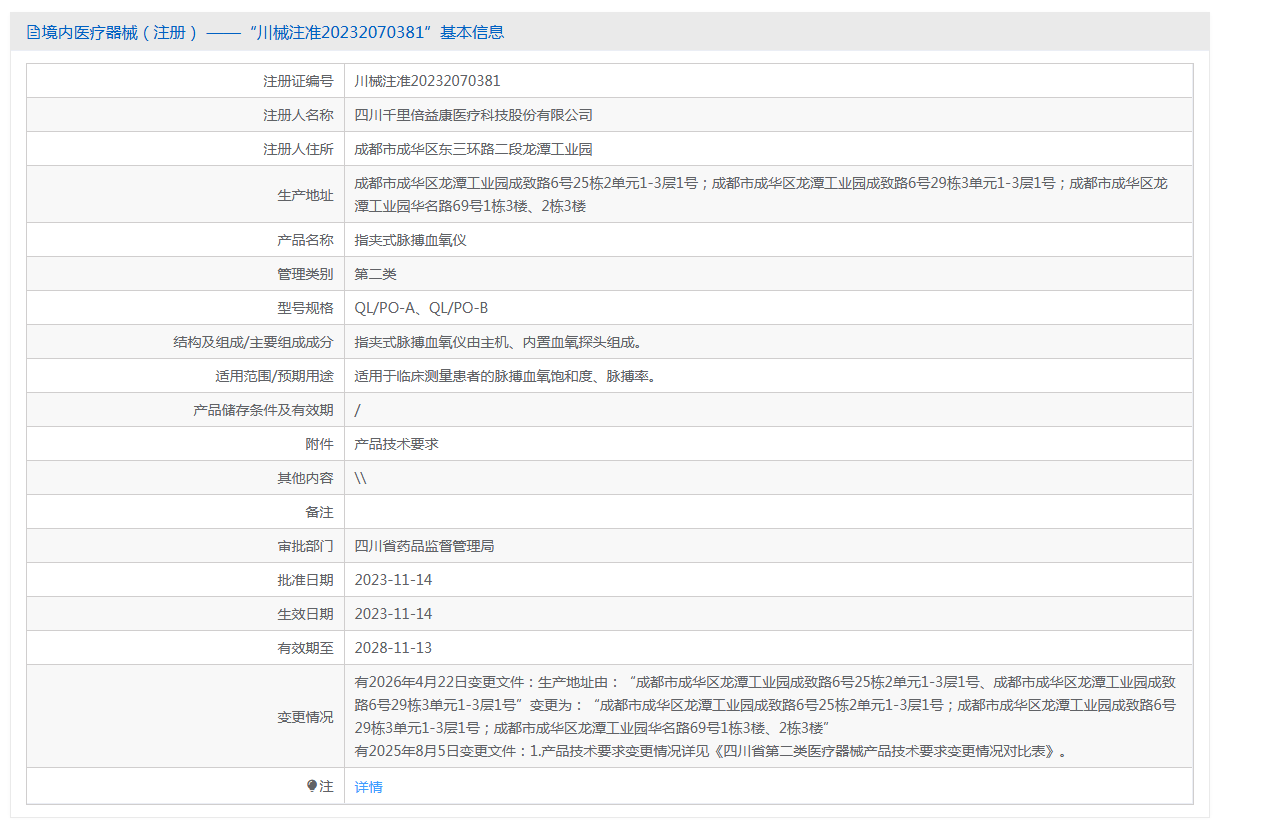Click the 产品名称 label
Screen dimensions: 1263x820
click(x=305, y=240)
